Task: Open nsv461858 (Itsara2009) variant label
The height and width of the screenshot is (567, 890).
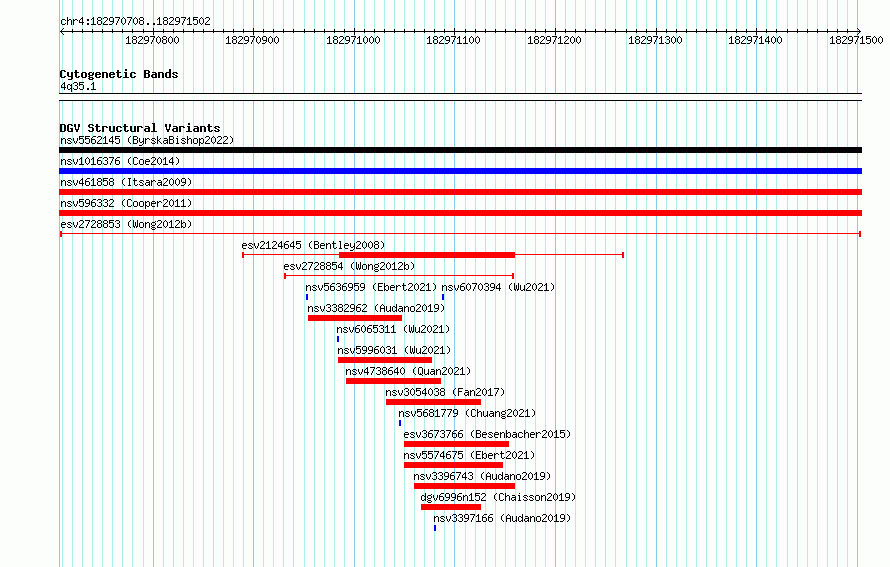Action: click(x=126, y=182)
